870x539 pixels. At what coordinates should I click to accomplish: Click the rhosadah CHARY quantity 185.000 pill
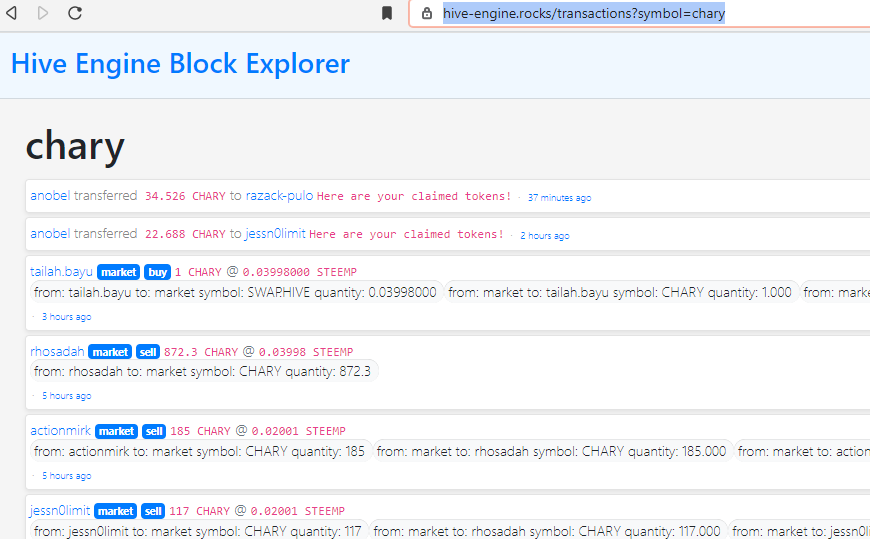click(x=552, y=451)
